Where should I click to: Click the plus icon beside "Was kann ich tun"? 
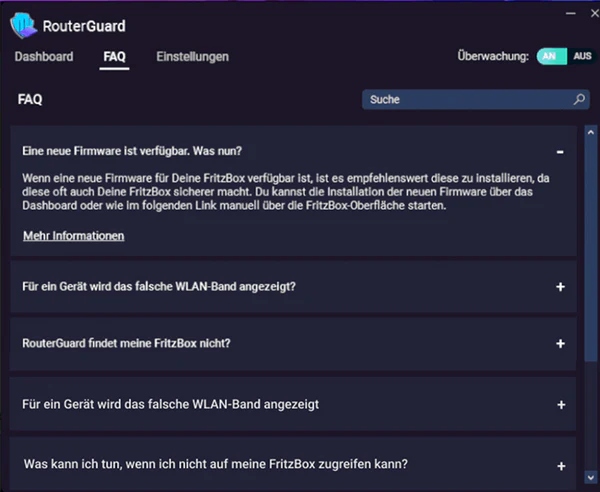point(561,466)
